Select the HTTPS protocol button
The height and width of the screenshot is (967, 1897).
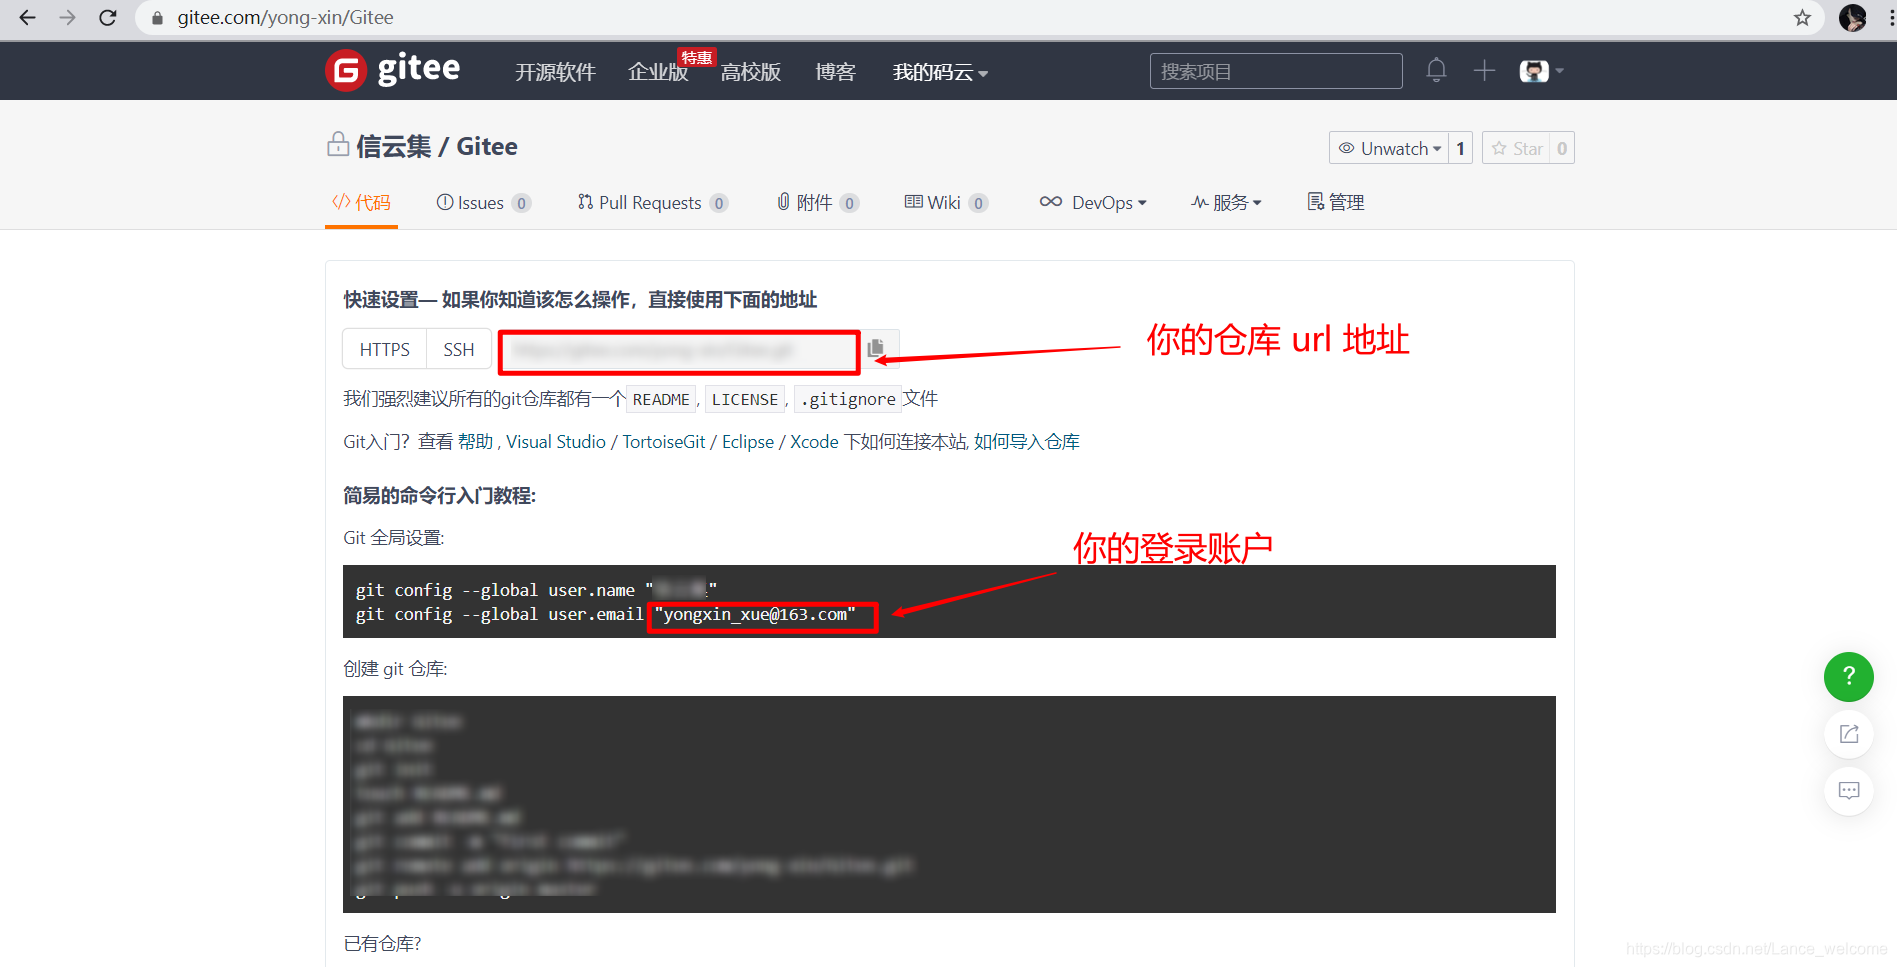[385, 349]
